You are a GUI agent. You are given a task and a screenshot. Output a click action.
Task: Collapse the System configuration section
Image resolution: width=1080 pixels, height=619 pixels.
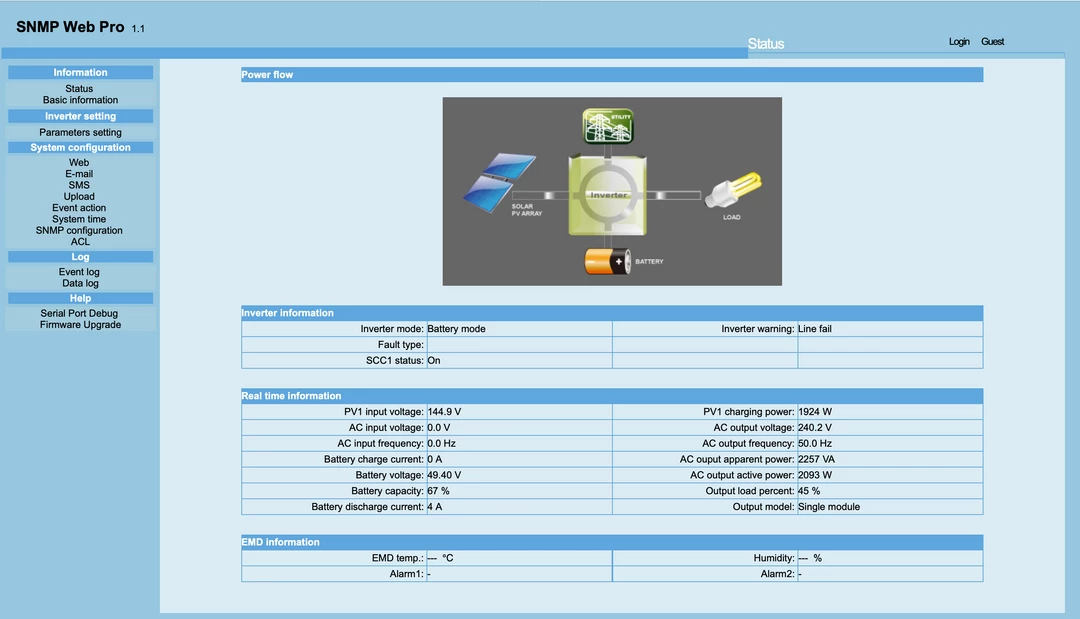point(80,147)
